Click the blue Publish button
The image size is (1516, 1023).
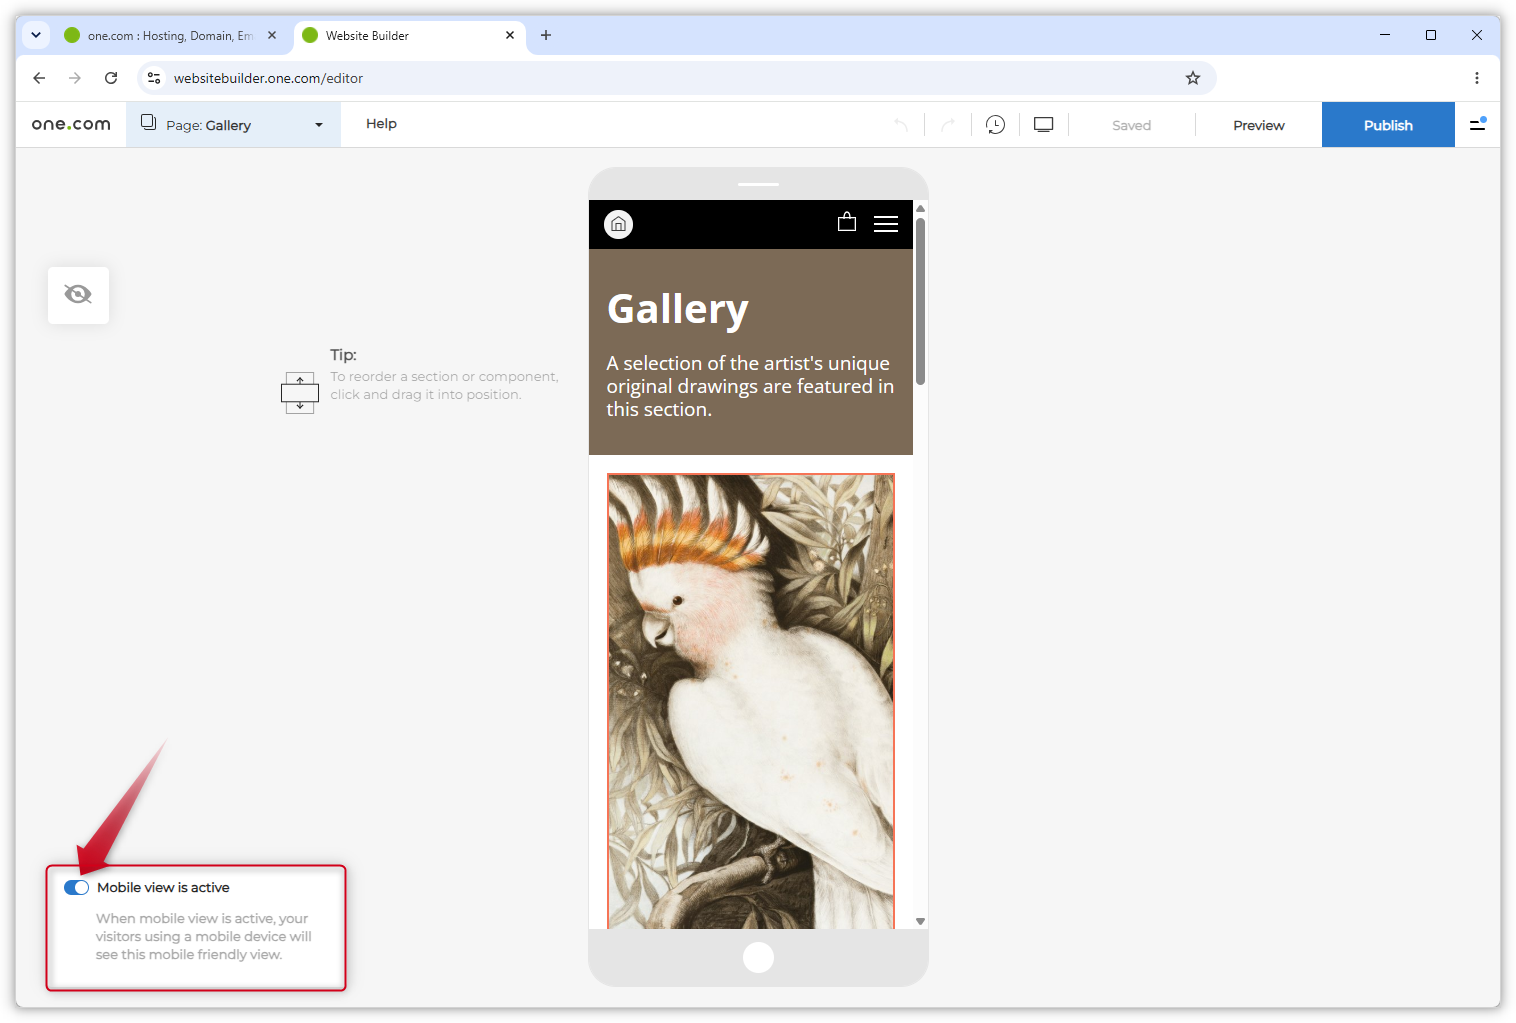pyautogui.click(x=1388, y=125)
